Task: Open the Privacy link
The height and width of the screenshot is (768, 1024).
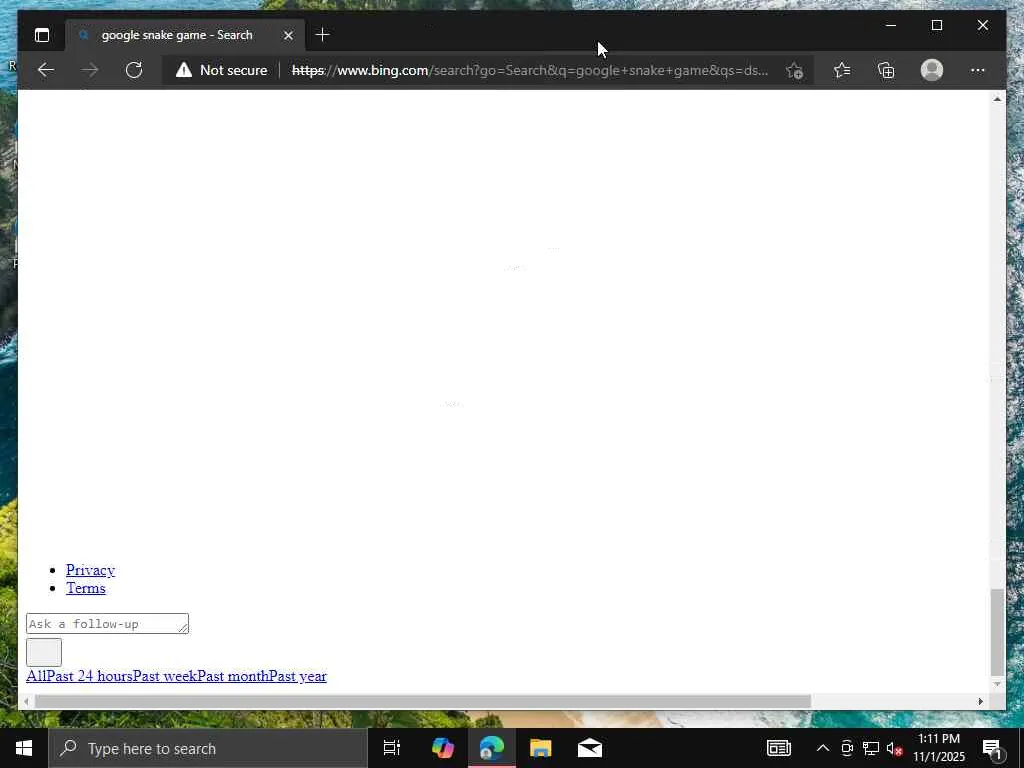Action: tap(90, 570)
